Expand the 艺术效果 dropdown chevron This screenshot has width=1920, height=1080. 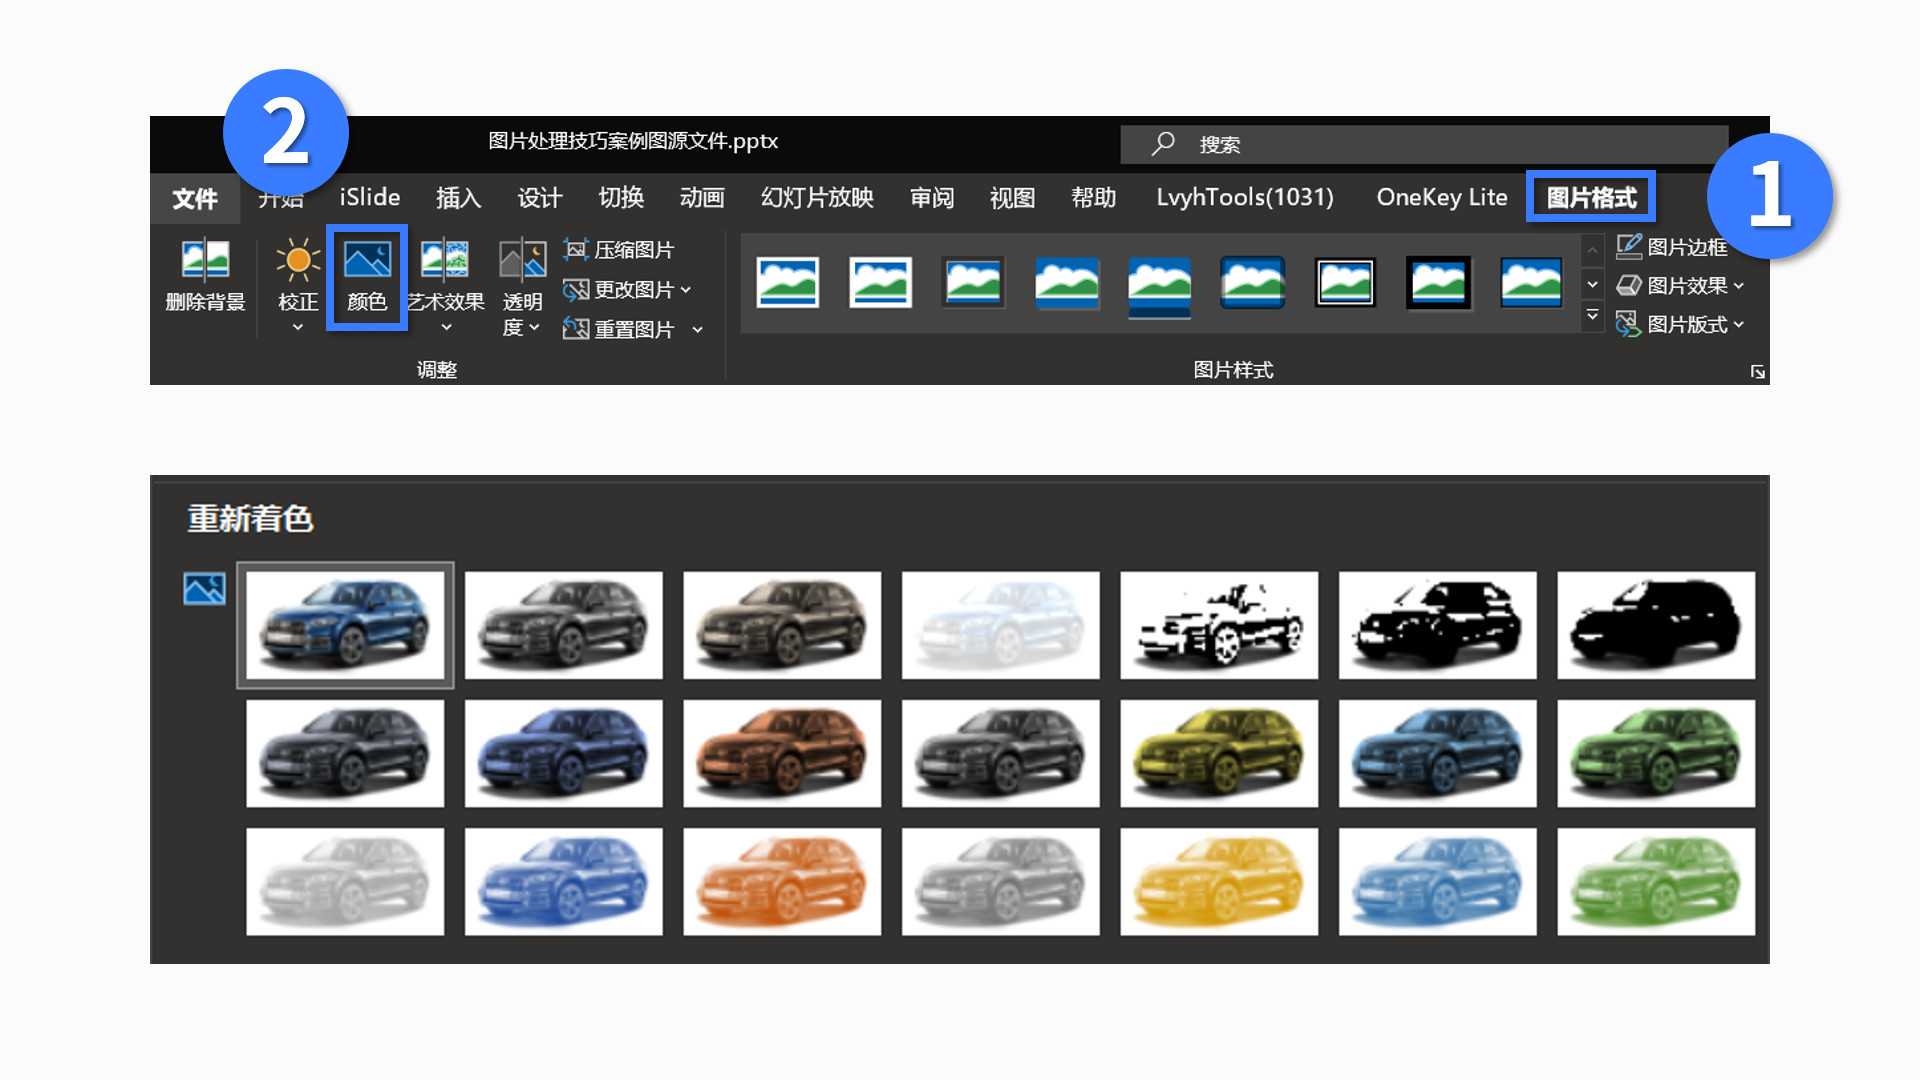tap(446, 327)
